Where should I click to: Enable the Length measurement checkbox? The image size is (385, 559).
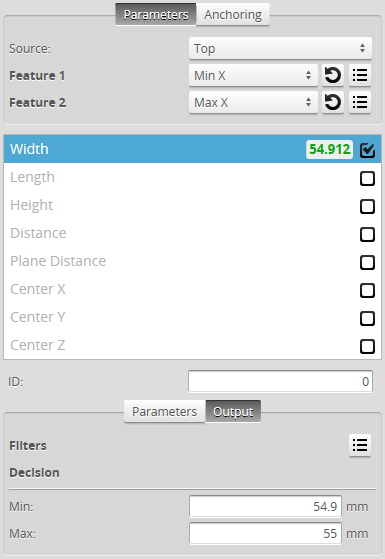pos(367,178)
